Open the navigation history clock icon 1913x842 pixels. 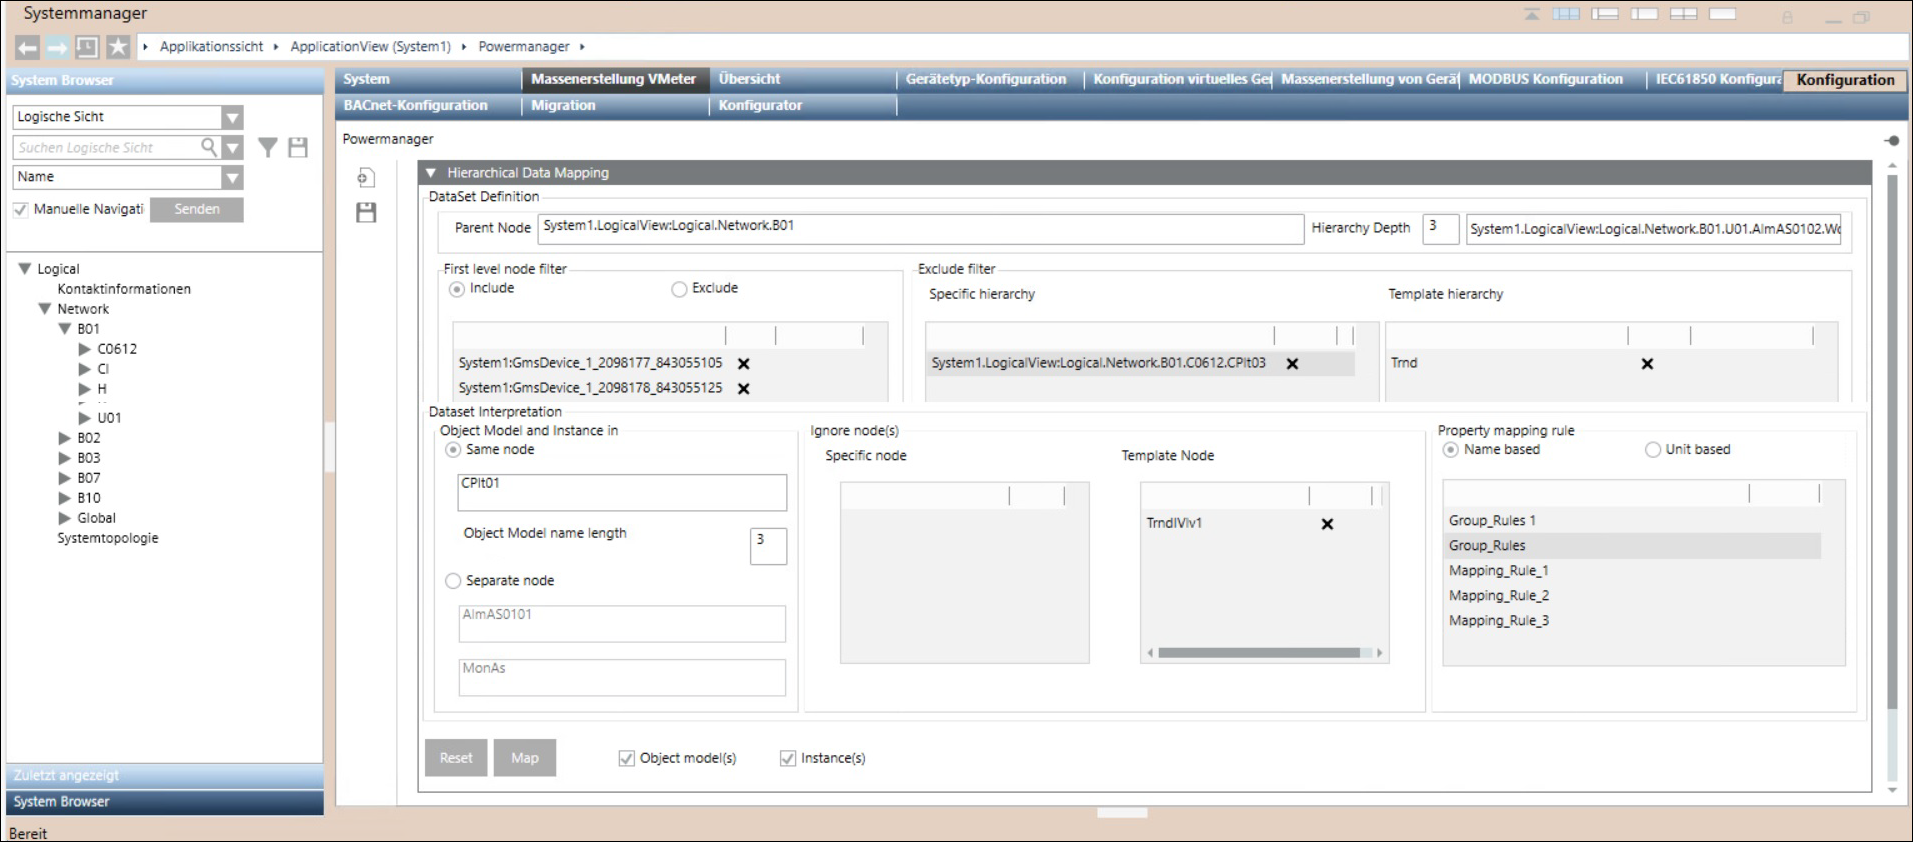click(88, 47)
